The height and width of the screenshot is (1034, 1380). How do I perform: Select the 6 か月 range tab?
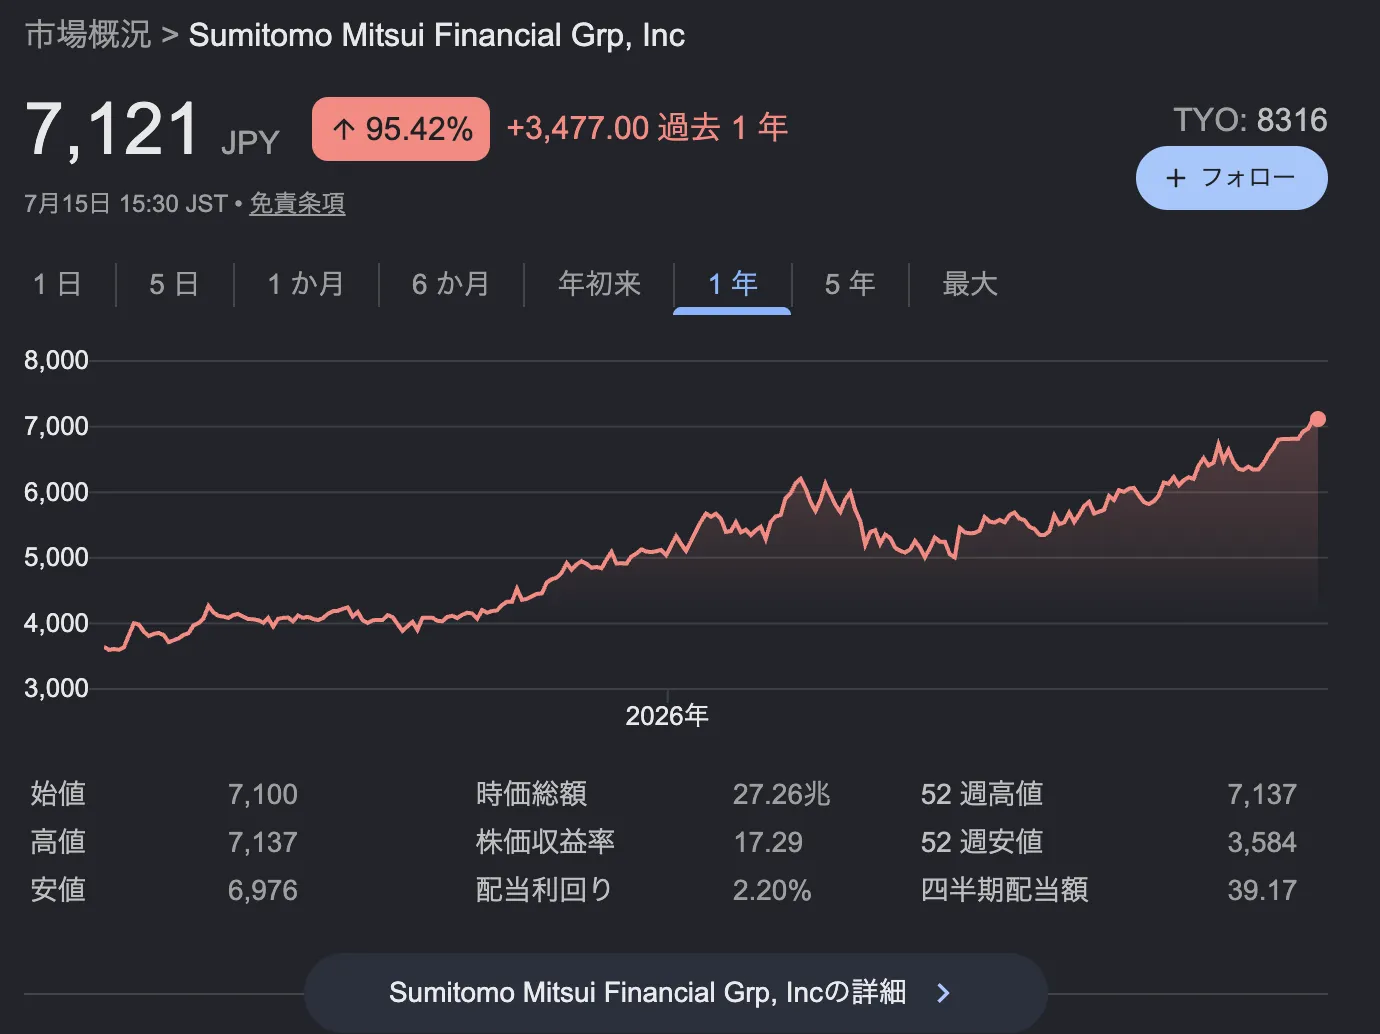click(x=451, y=284)
